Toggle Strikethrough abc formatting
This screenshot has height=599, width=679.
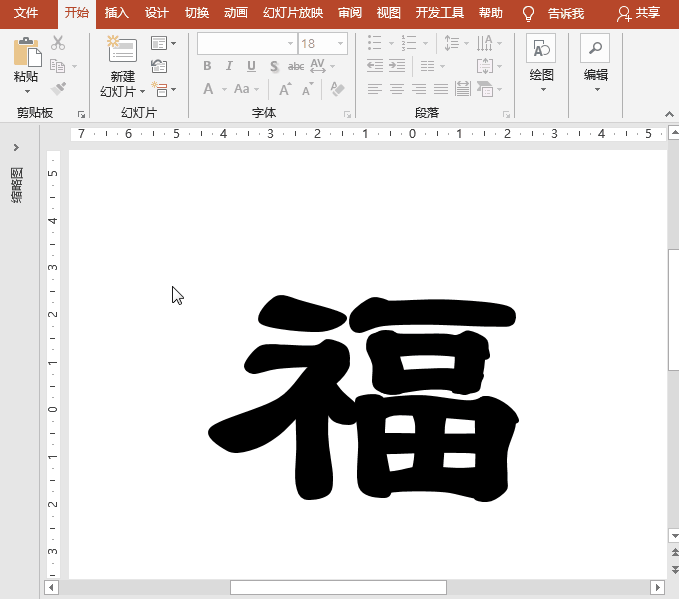(296, 66)
